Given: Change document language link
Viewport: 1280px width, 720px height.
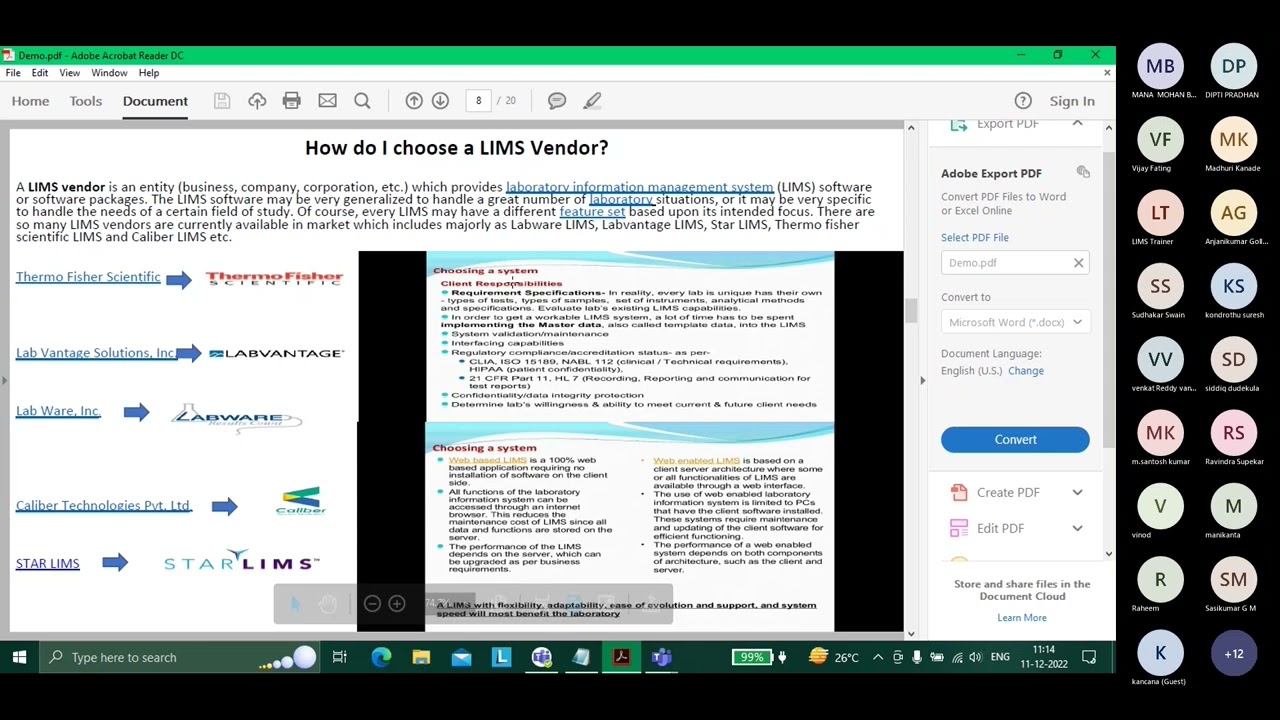Looking at the screenshot, I should pos(1026,370).
